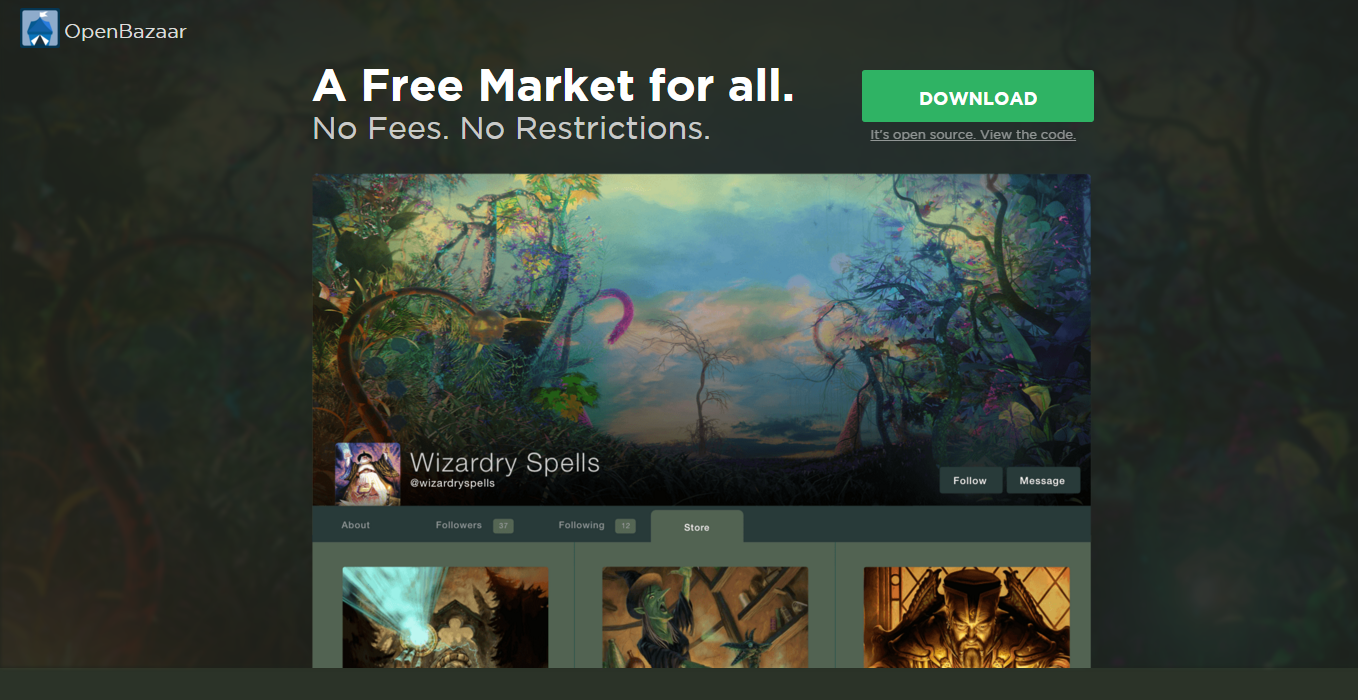
Task: Open the Followers tab
Action: tap(459, 525)
